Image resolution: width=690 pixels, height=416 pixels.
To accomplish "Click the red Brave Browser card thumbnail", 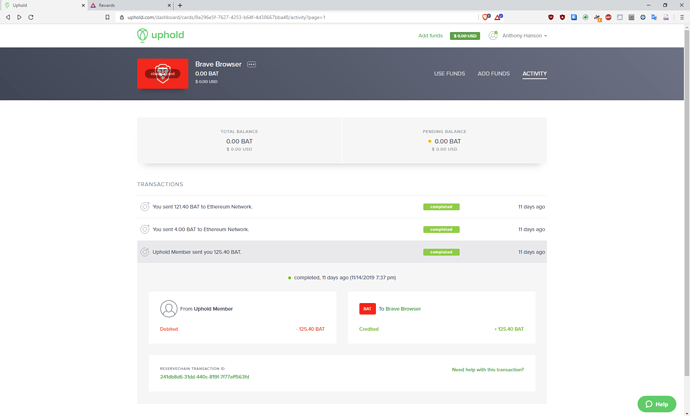I will (162, 74).
